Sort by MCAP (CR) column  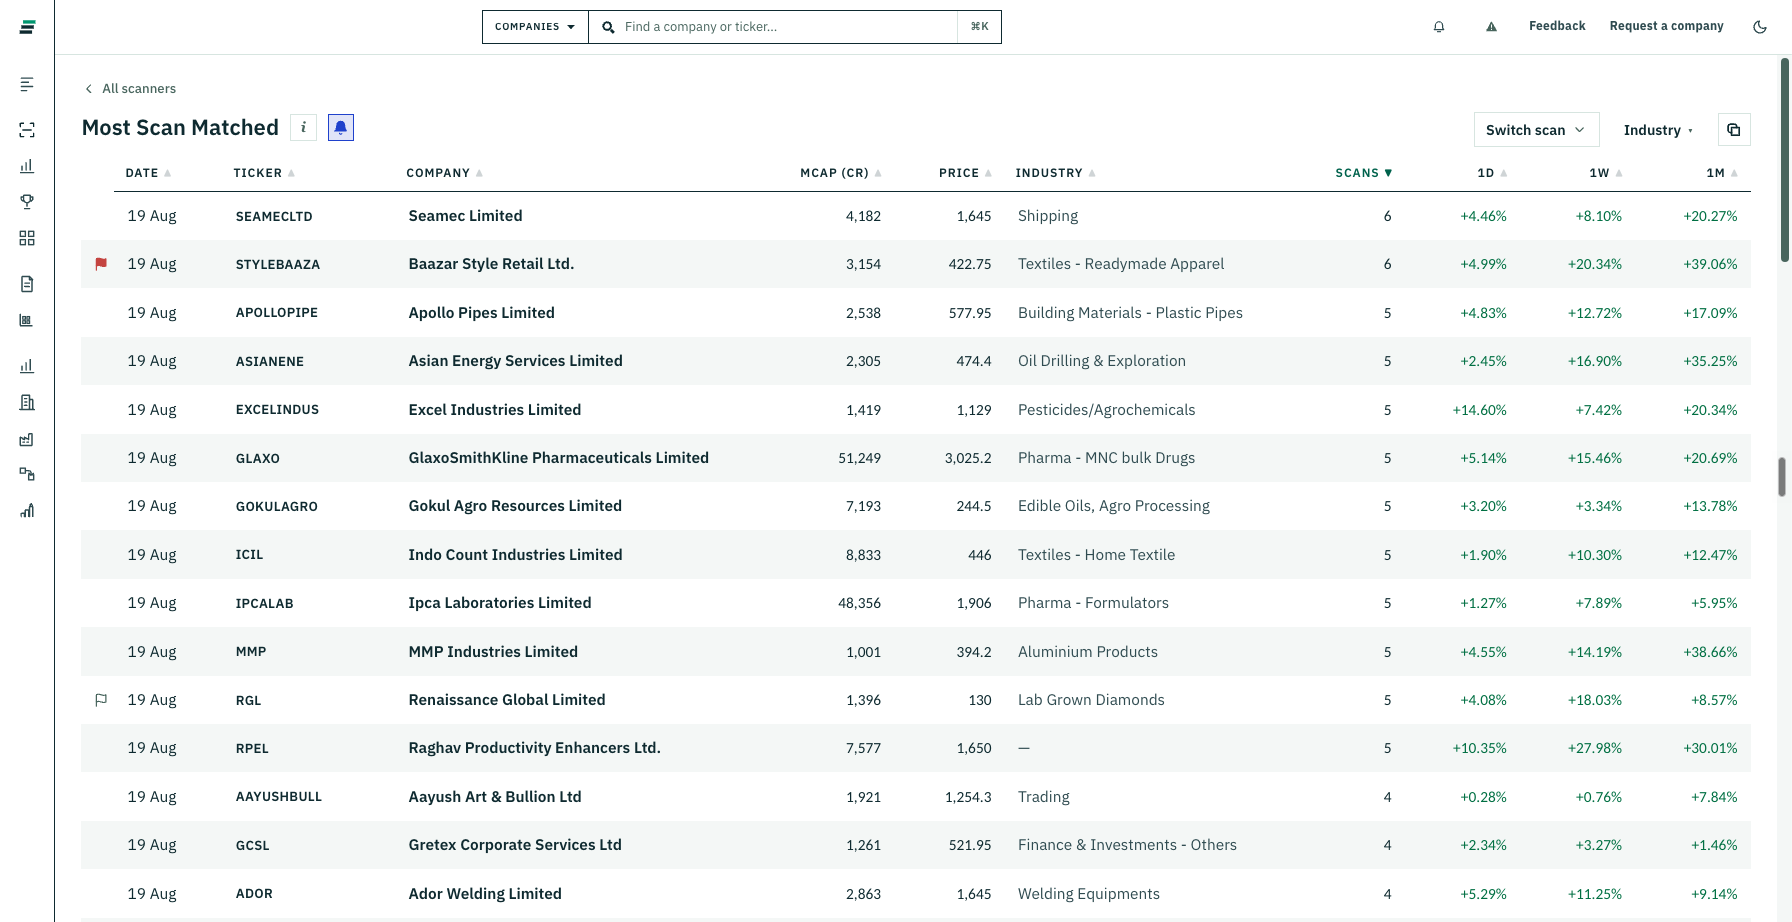pyautogui.click(x=841, y=173)
